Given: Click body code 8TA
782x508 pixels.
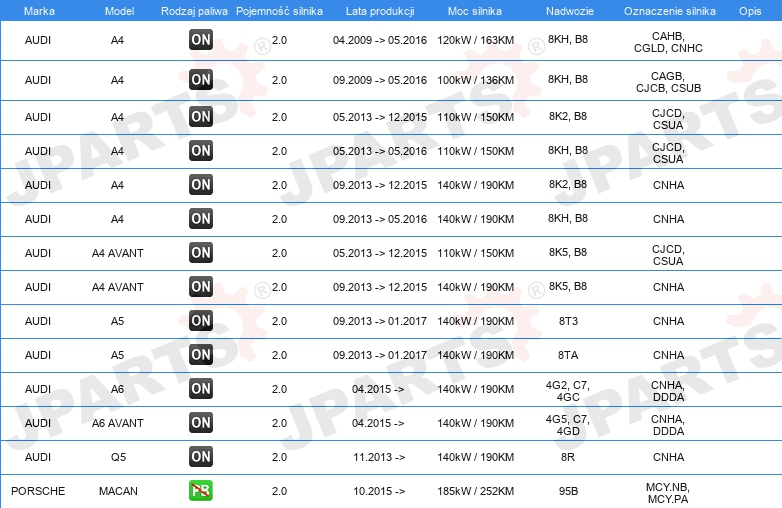Looking at the screenshot, I should coord(568,355).
